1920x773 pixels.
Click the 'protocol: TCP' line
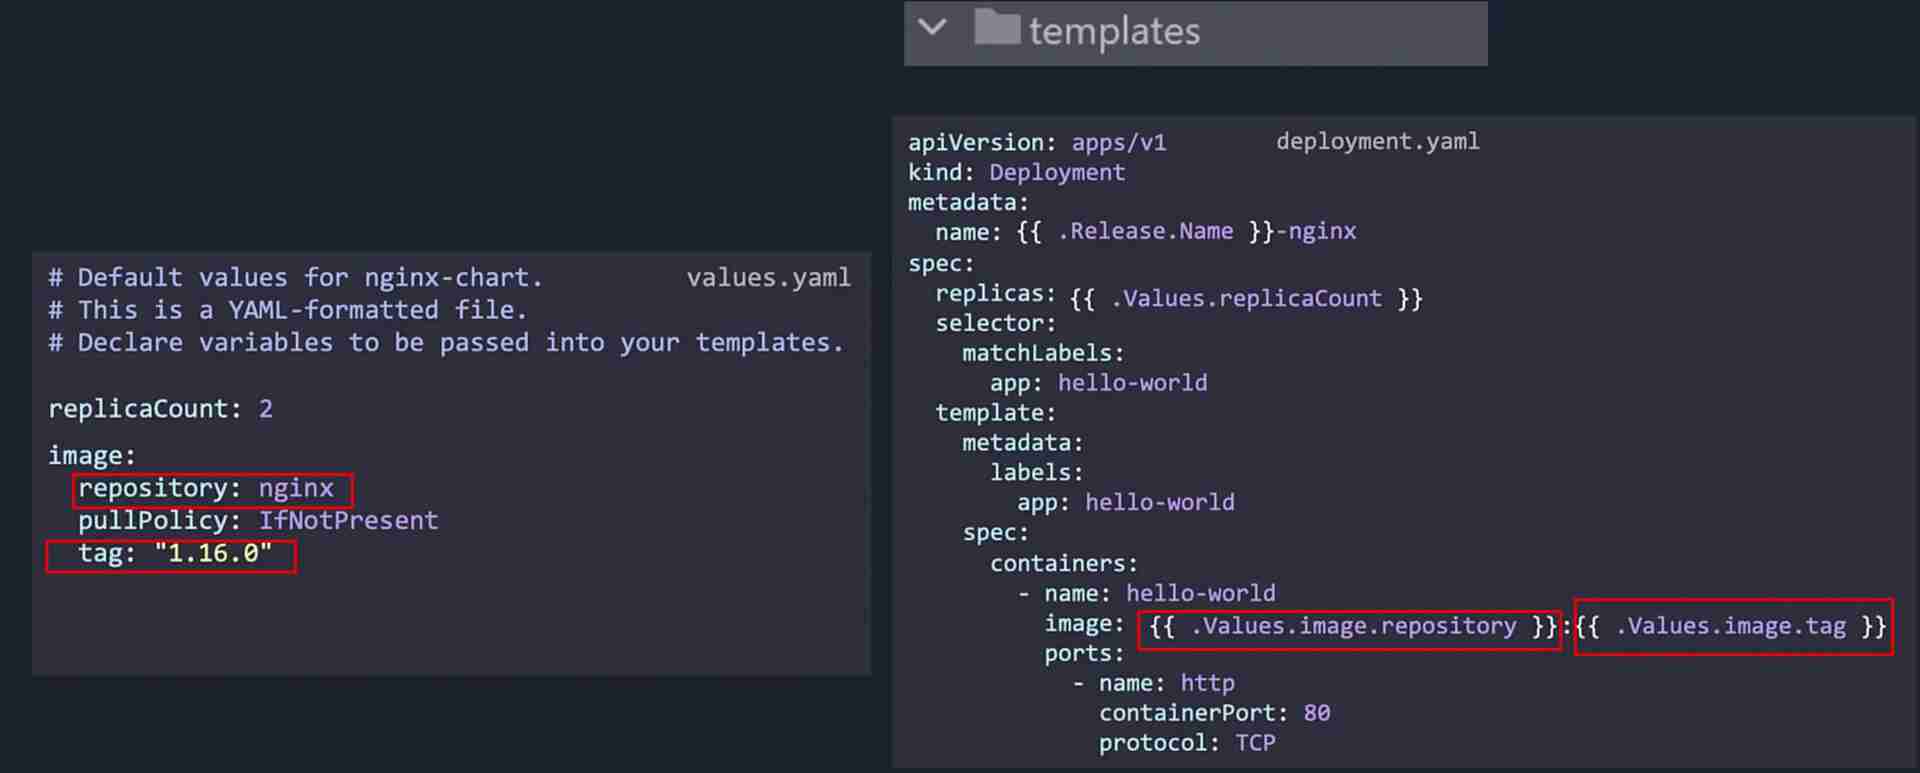1187,743
